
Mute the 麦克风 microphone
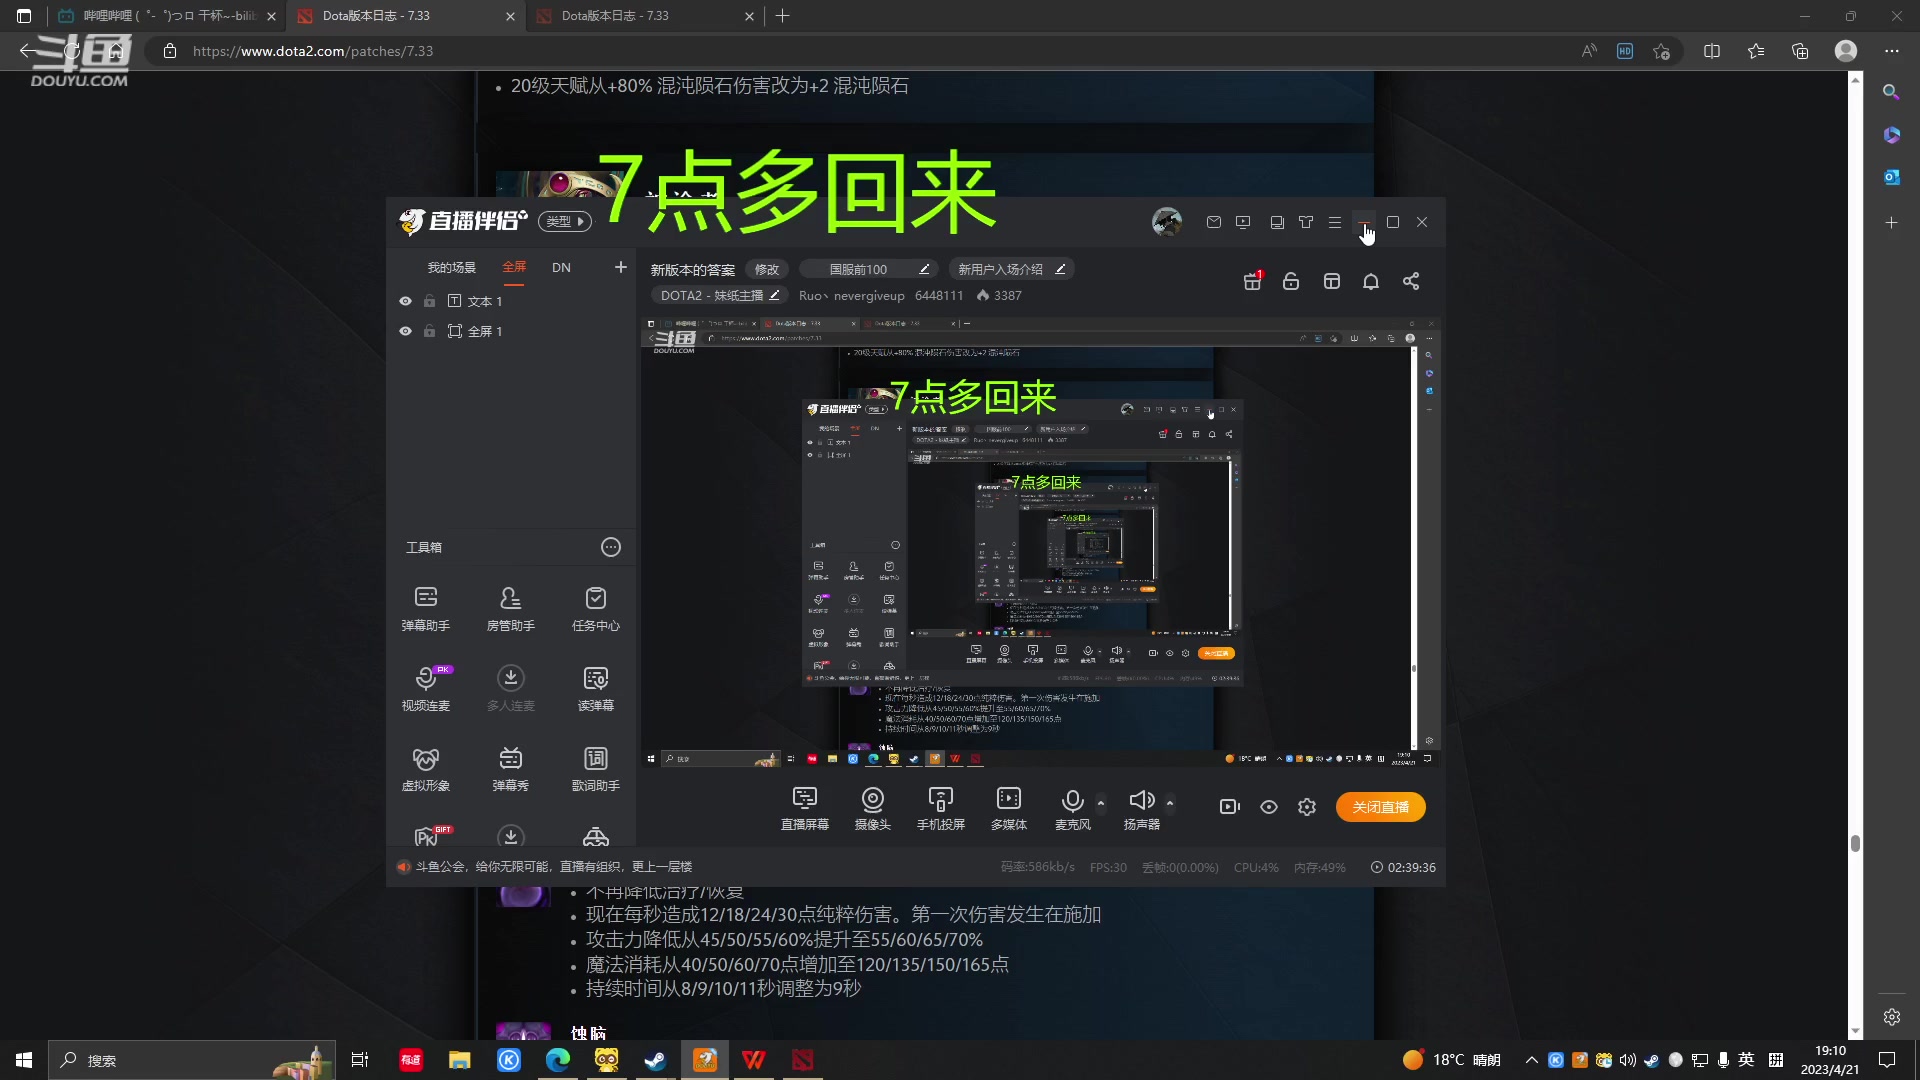coord(1073,808)
